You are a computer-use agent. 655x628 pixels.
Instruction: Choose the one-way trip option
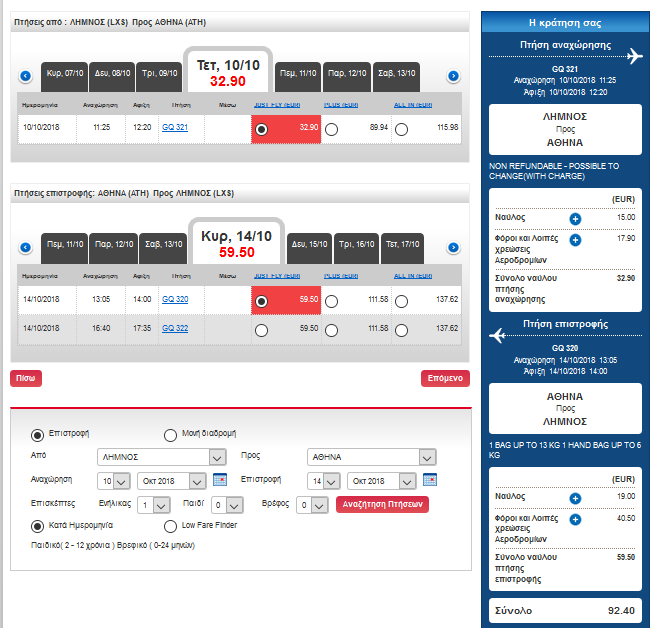[x=170, y=435]
